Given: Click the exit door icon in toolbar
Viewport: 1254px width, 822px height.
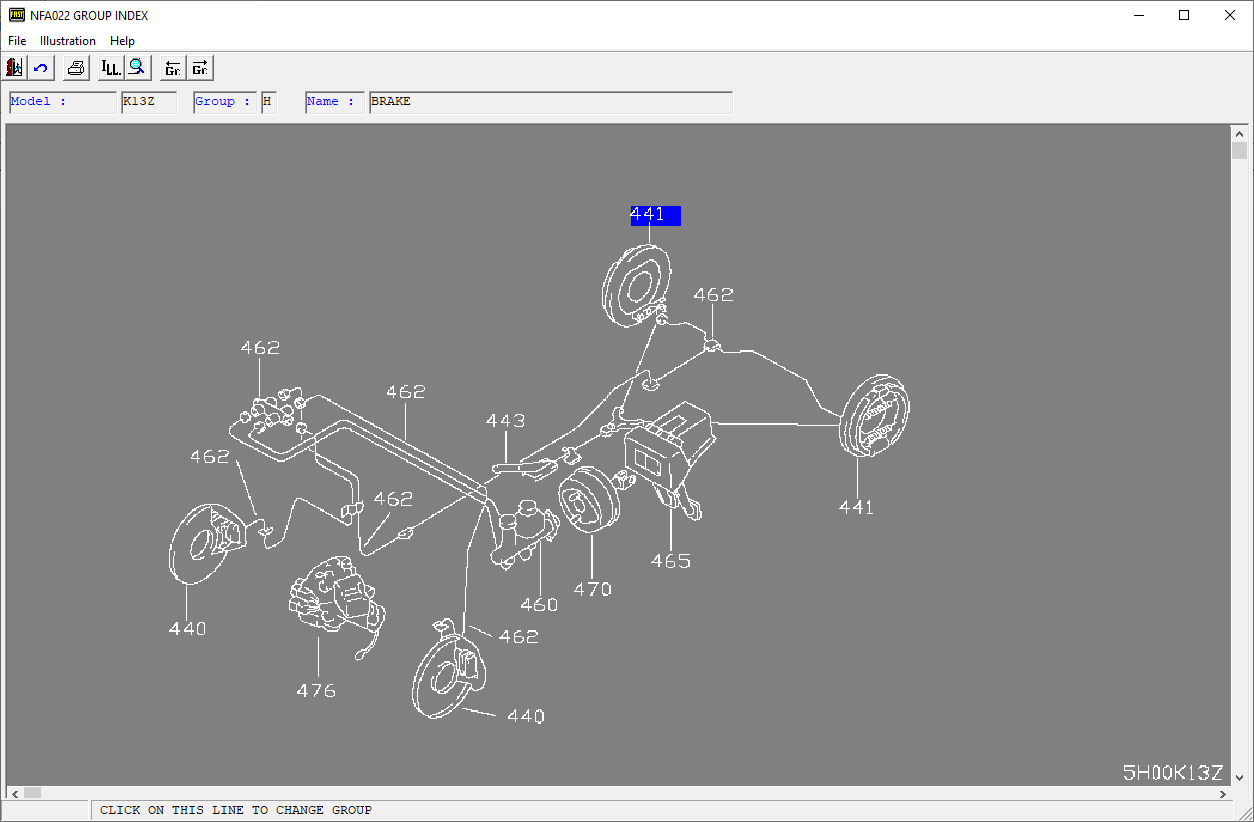Looking at the screenshot, I should [x=15, y=68].
